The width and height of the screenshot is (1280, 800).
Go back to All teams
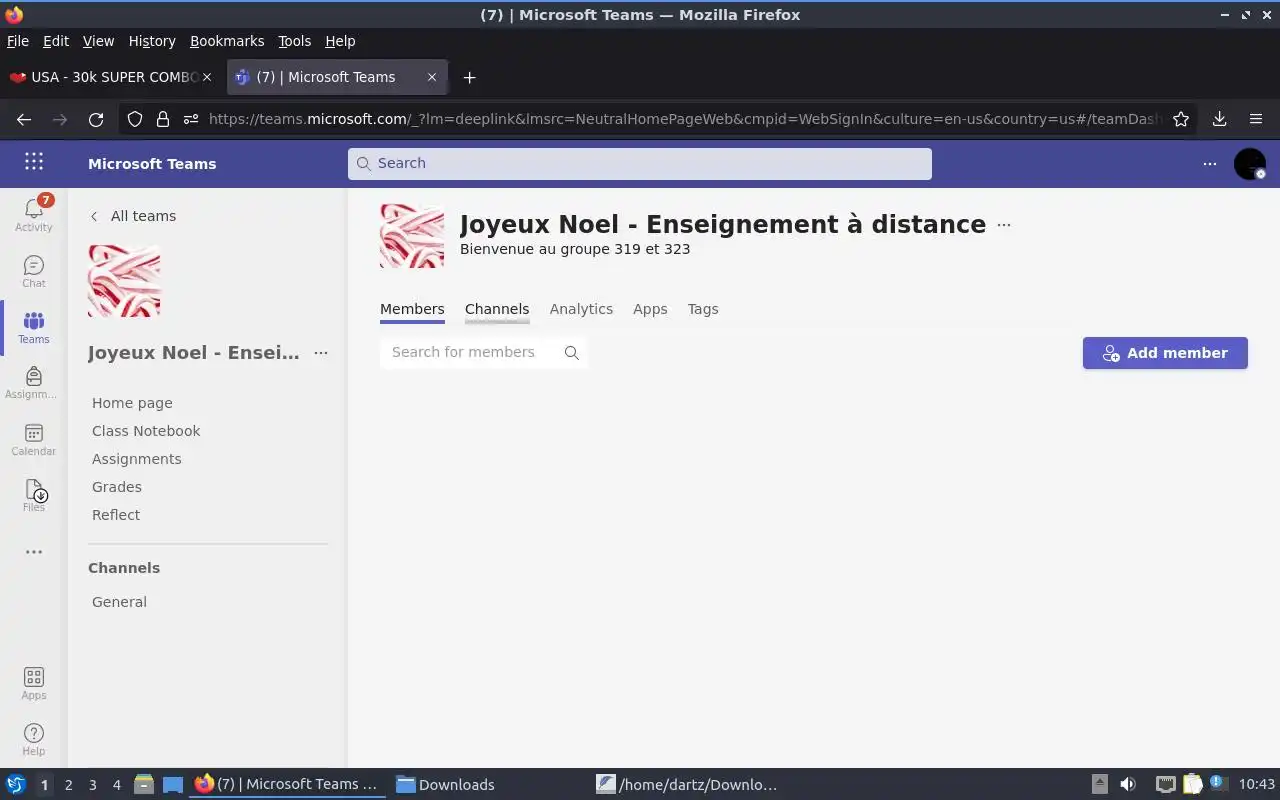tap(133, 216)
